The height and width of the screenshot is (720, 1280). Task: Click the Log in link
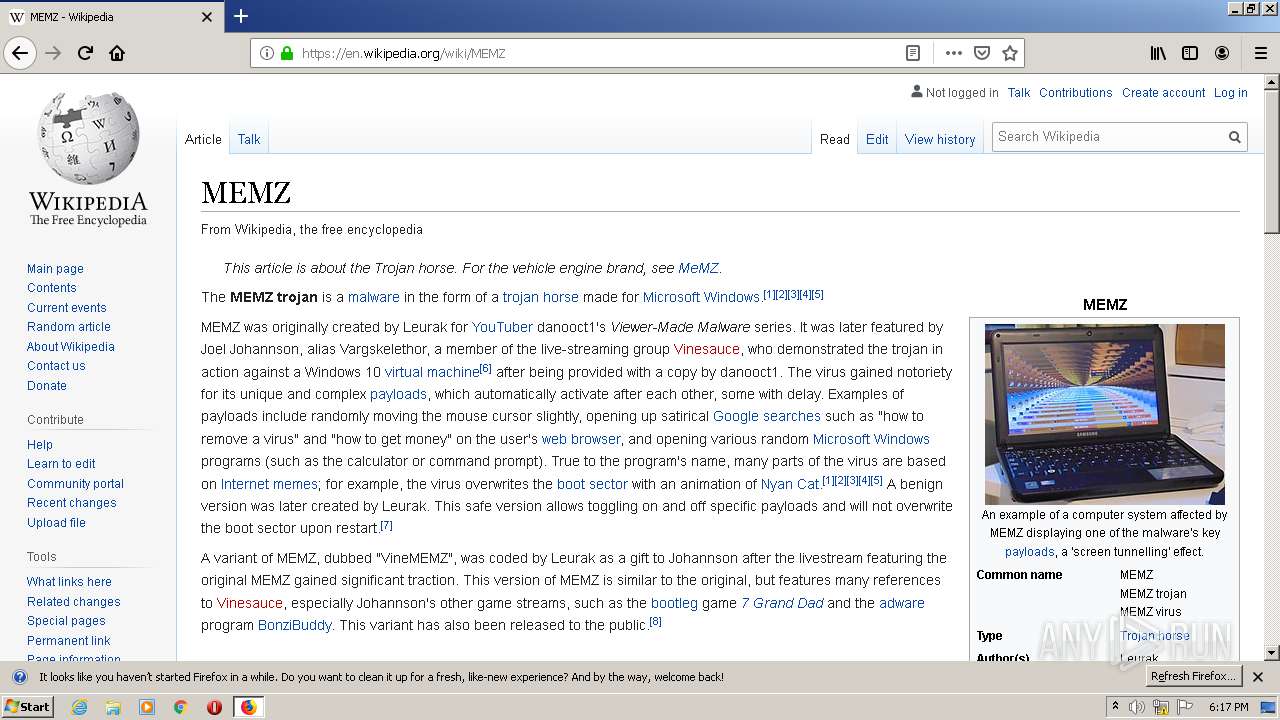click(1230, 92)
